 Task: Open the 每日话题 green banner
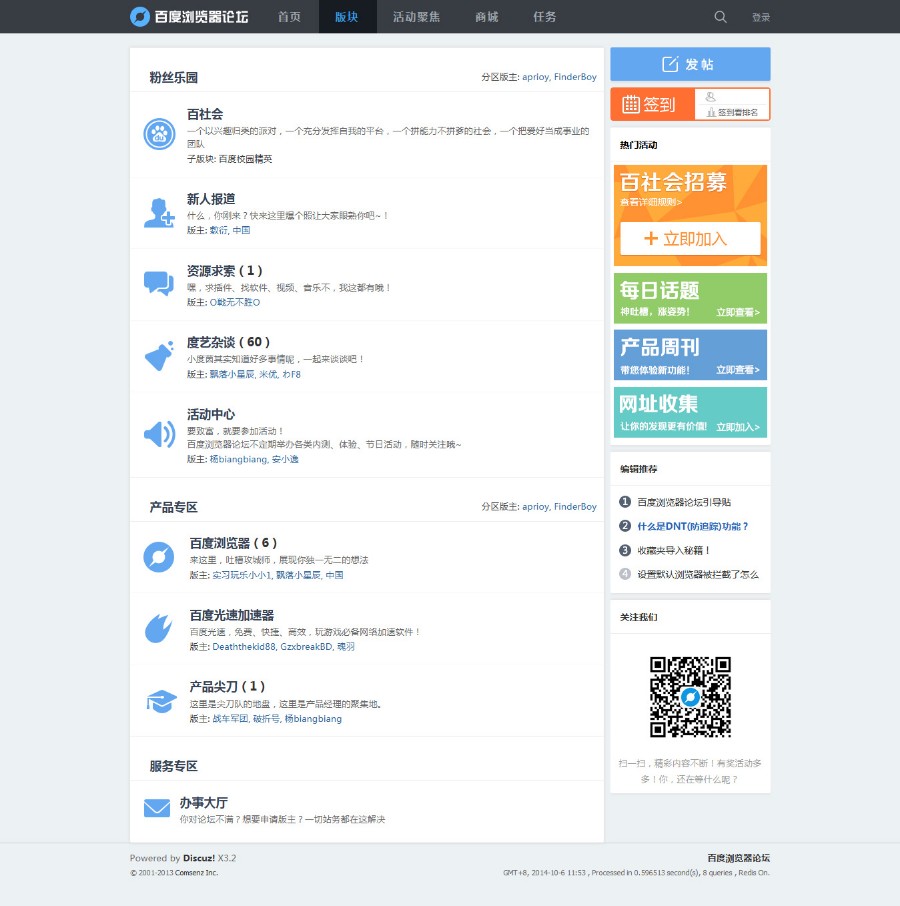pyautogui.click(x=690, y=298)
